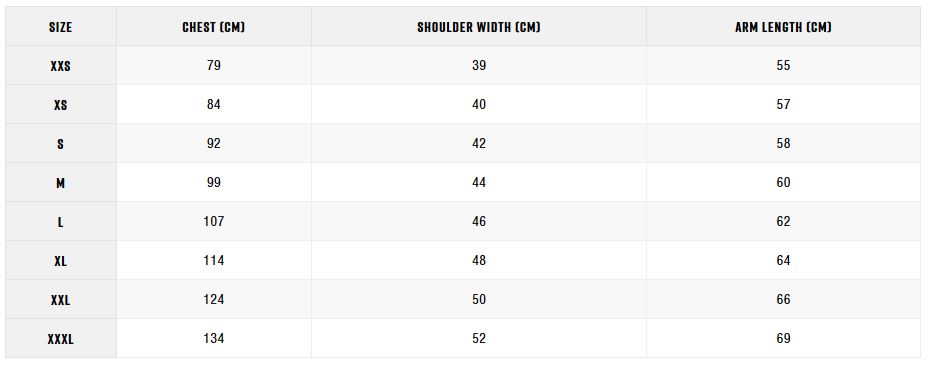Click the L size row label
The image size is (928, 365).
pyautogui.click(x=60, y=222)
